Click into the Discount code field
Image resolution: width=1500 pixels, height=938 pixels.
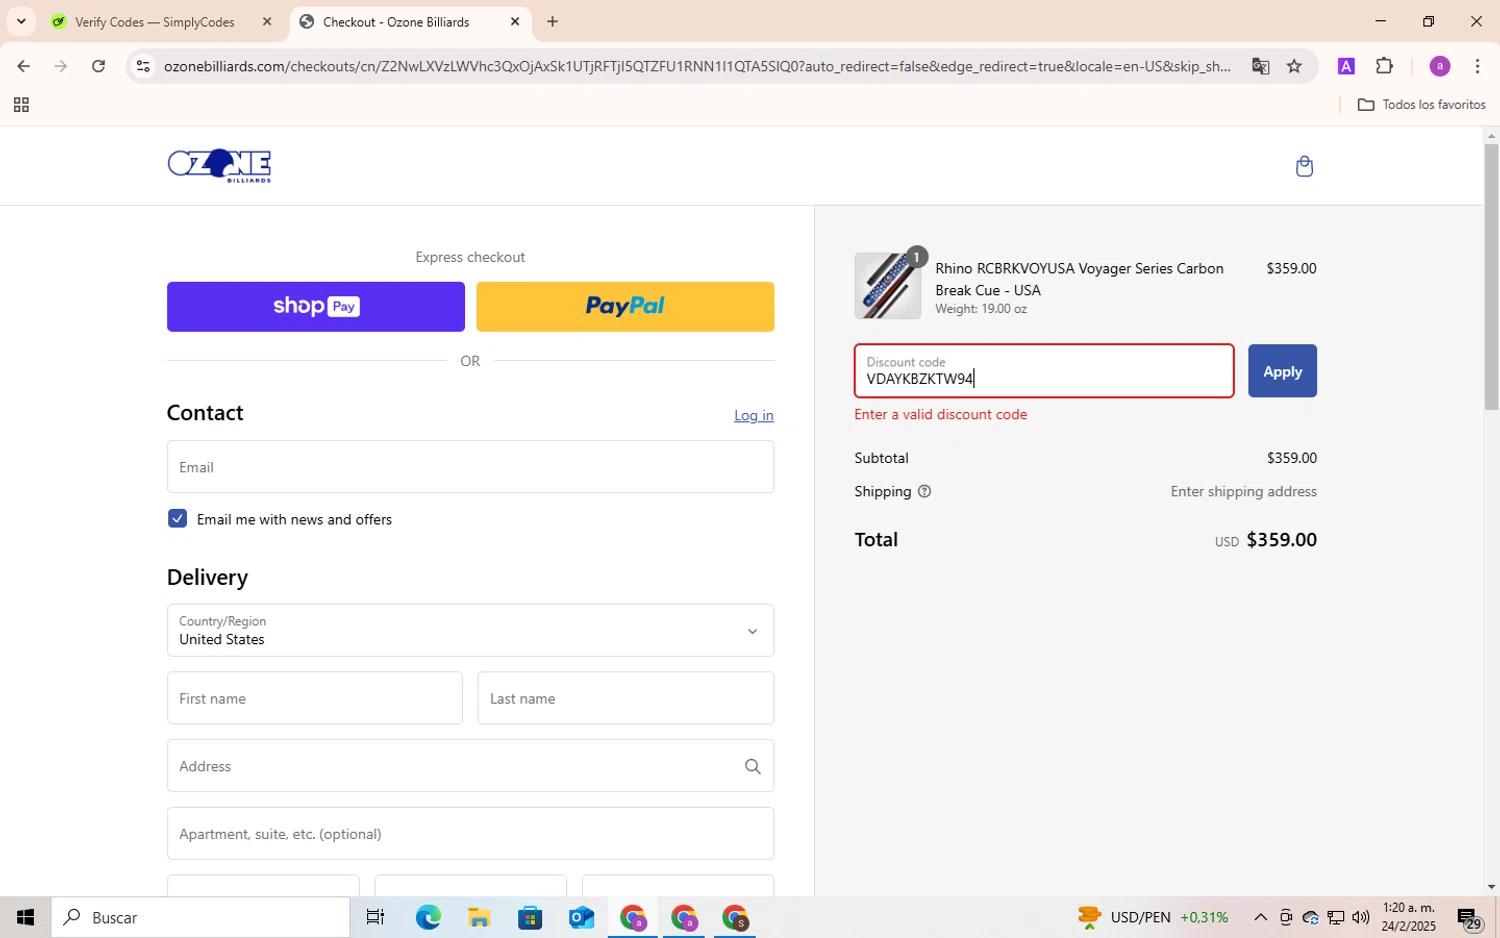click(1044, 371)
